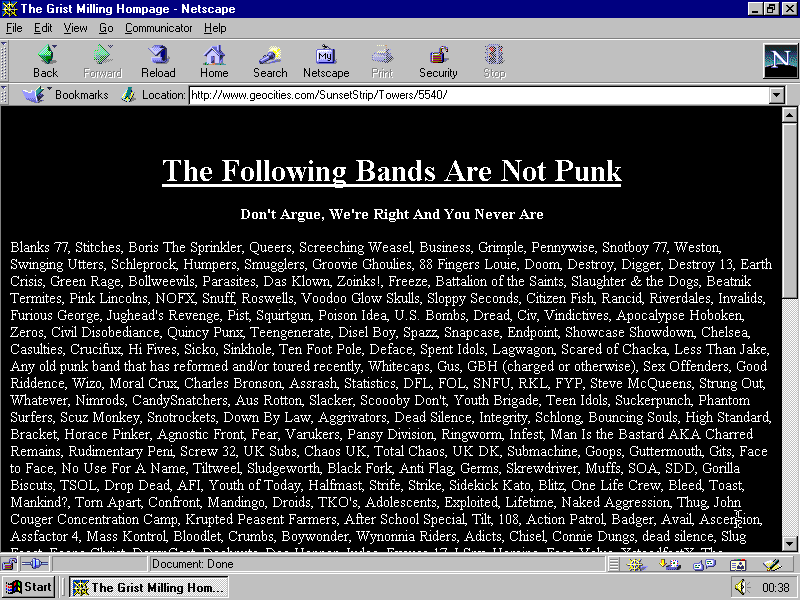800x600 pixels.
Task: Expand the Location URL history dropdown
Action: pyautogui.click(x=777, y=95)
